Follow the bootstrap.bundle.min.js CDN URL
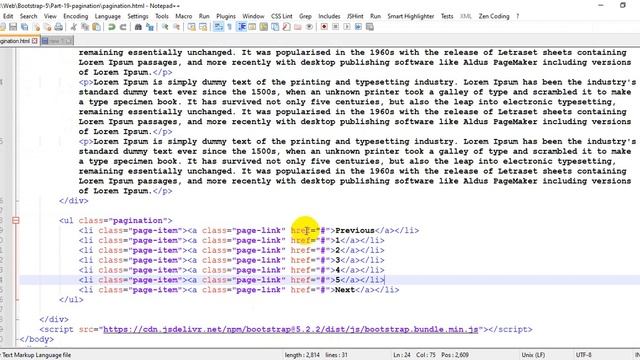Viewport: 640px width, 360px height. tap(291, 329)
